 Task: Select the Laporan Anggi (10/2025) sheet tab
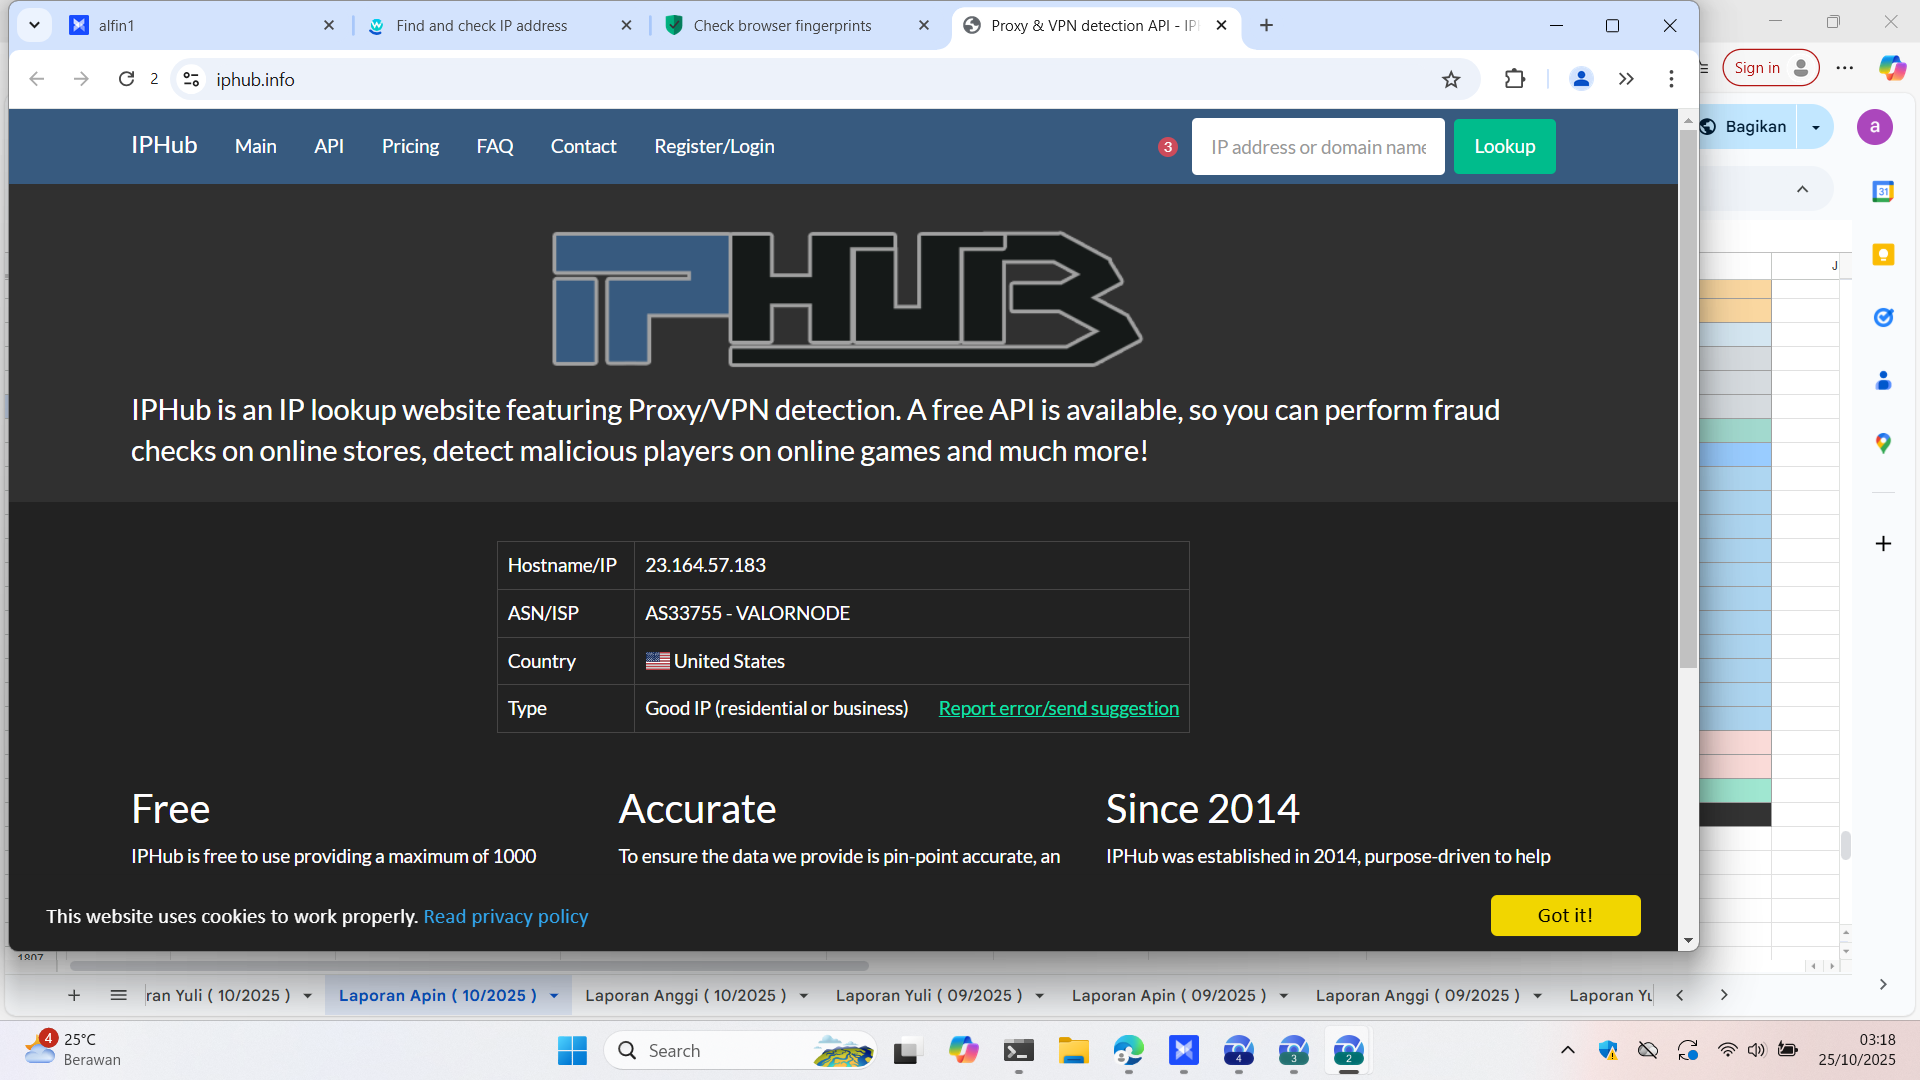click(686, 995)
